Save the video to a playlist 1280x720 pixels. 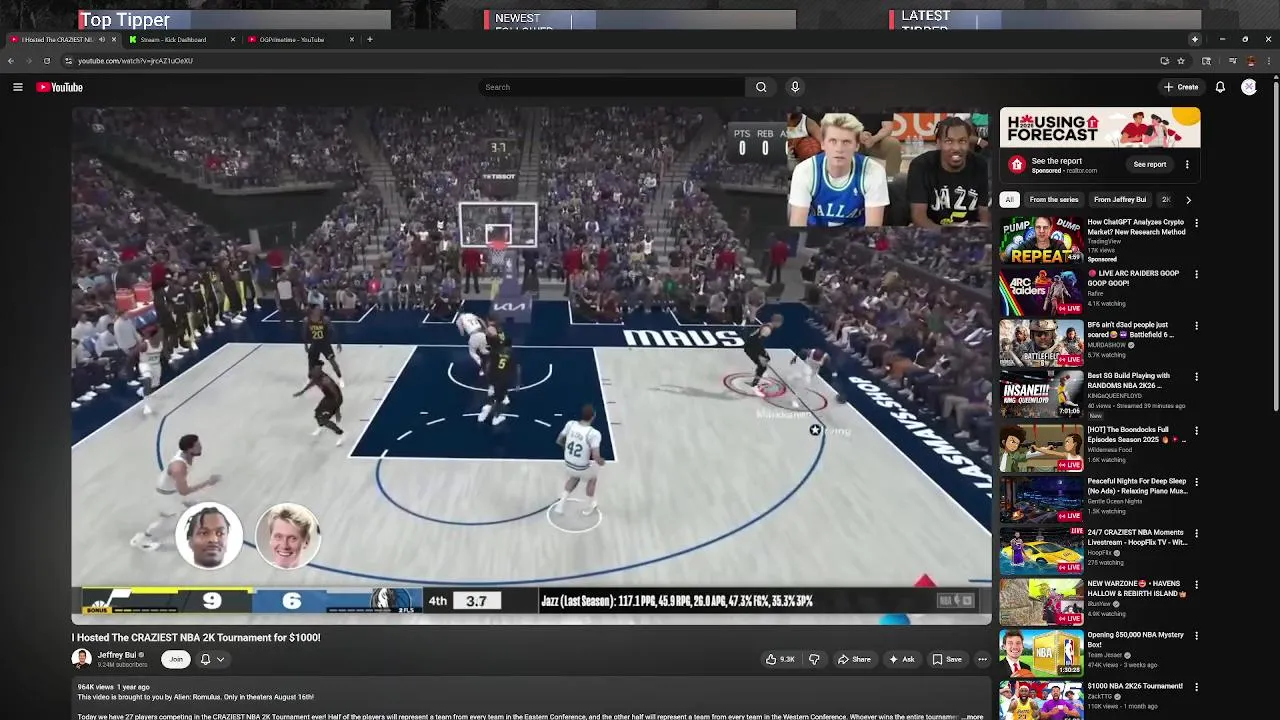click(x=947, y=659)
